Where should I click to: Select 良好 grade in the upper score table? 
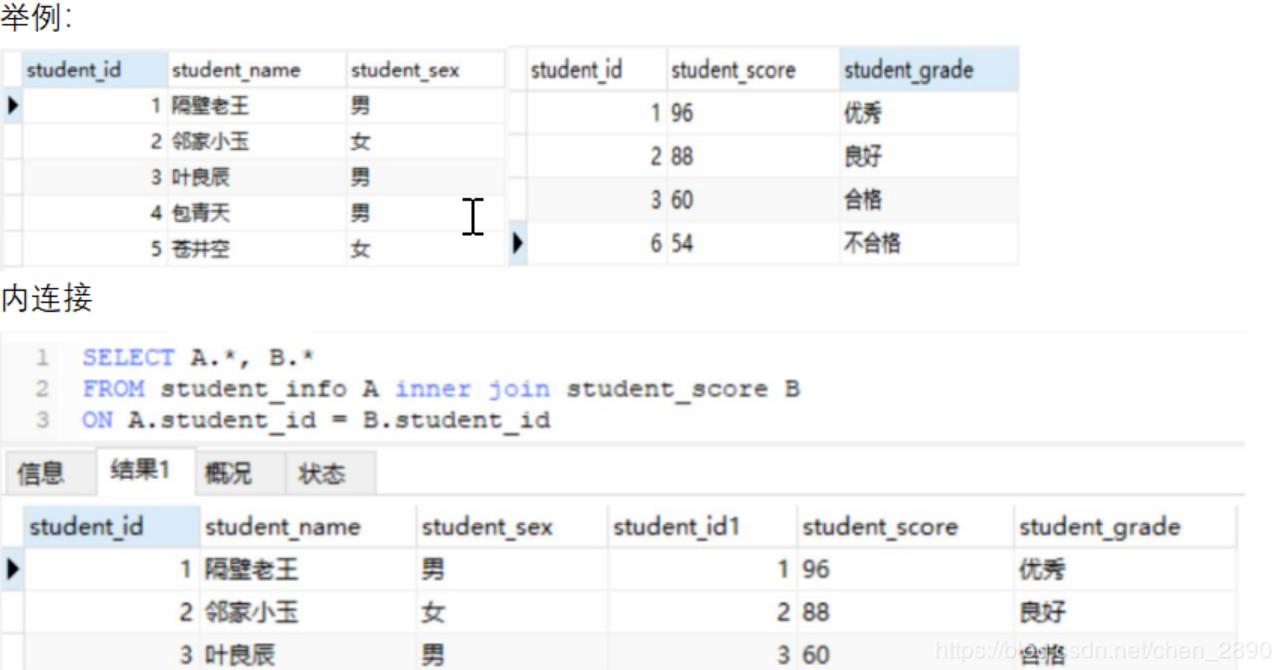[929, 157]
